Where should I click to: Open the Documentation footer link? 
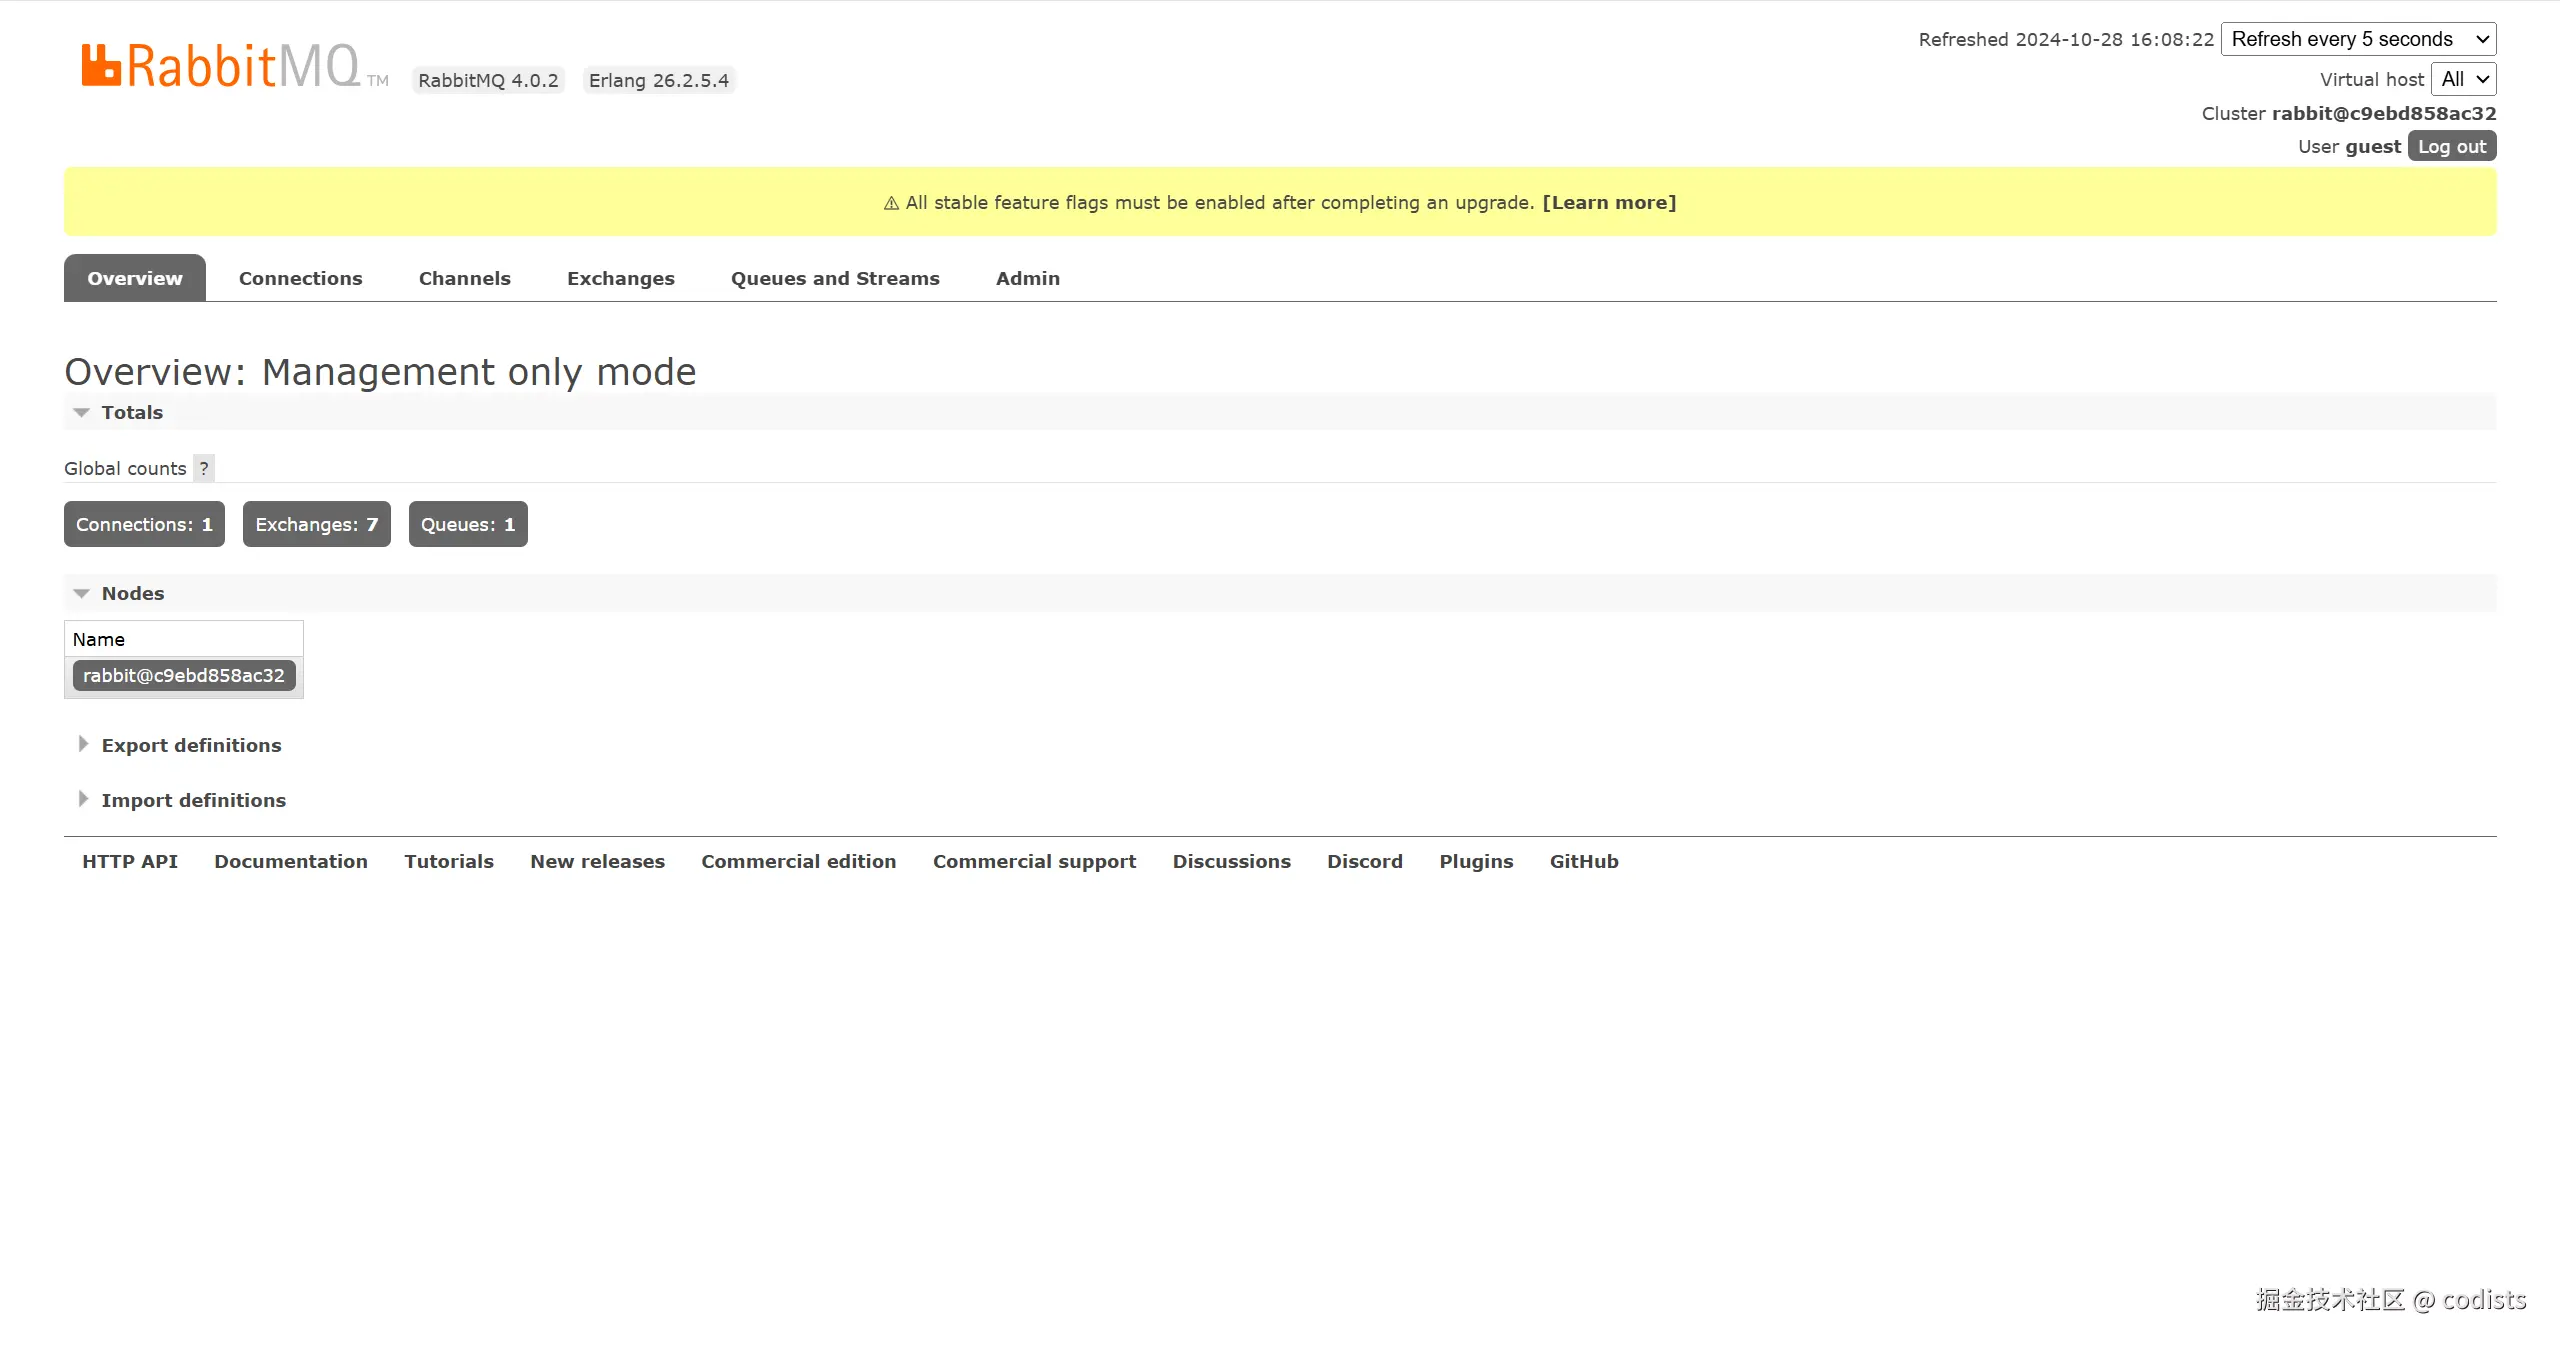(x=291, y=861)
